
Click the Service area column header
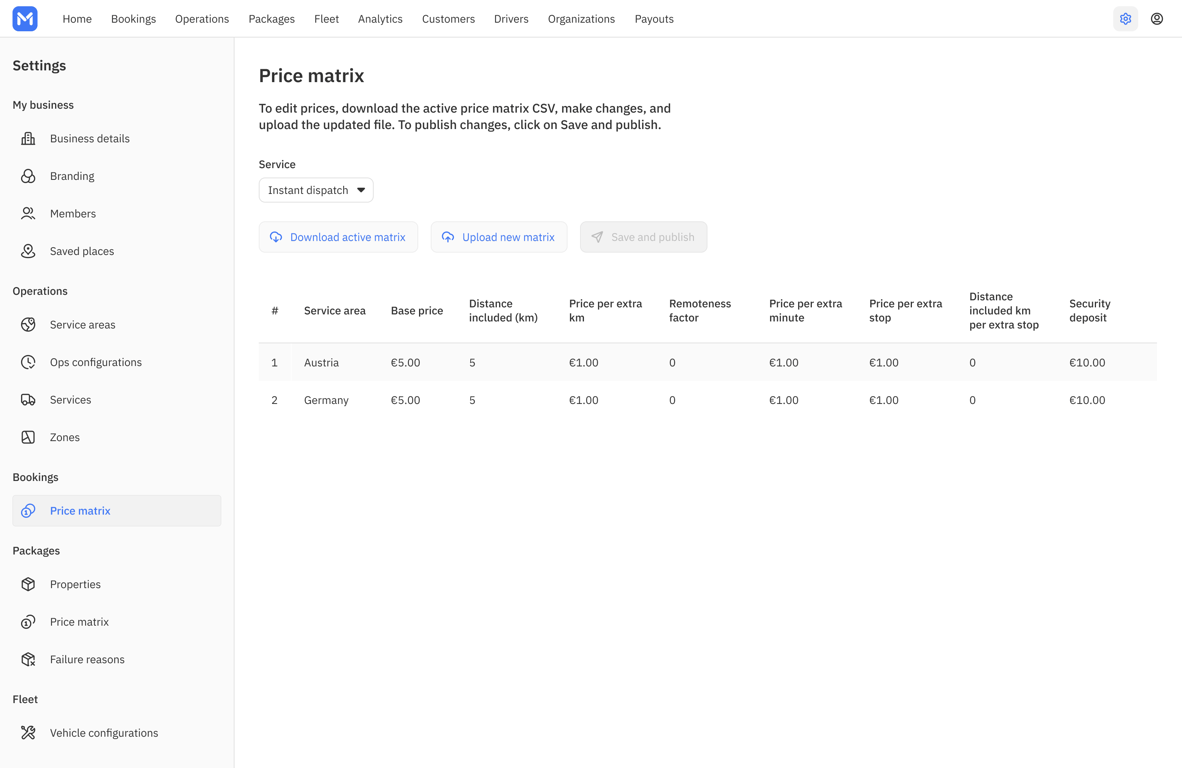pyautogui.click(x=335, y=311)
